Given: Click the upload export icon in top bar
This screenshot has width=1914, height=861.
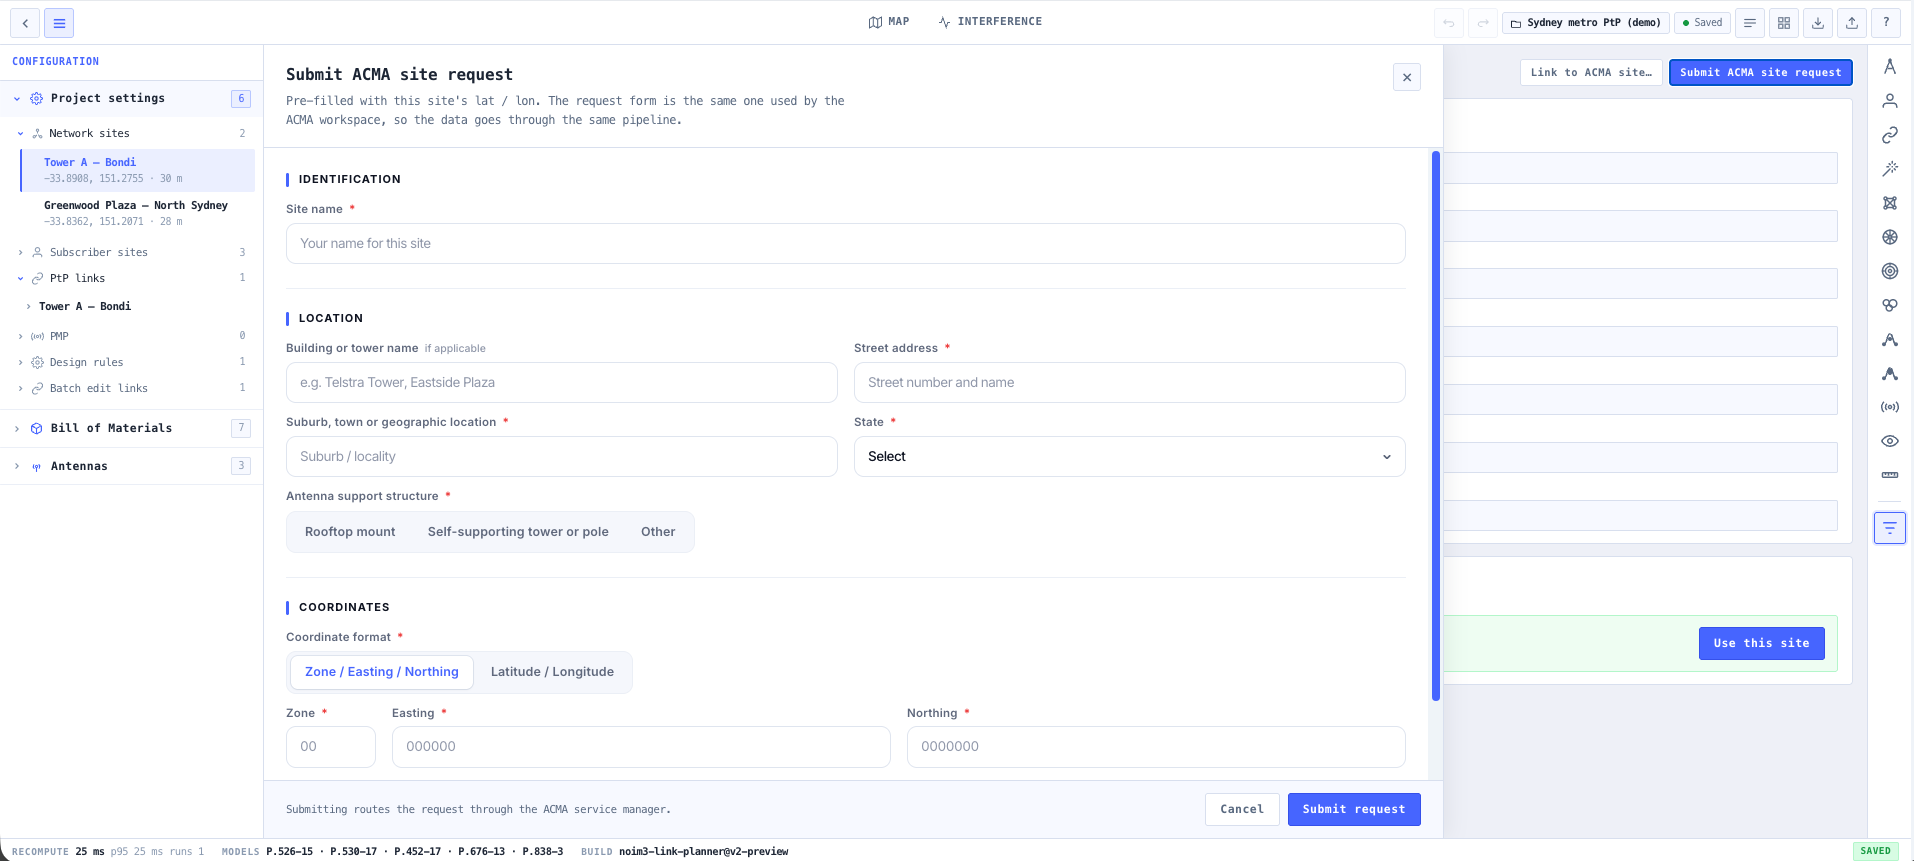Looking at the screenshot, I should tap(1852, 23).
